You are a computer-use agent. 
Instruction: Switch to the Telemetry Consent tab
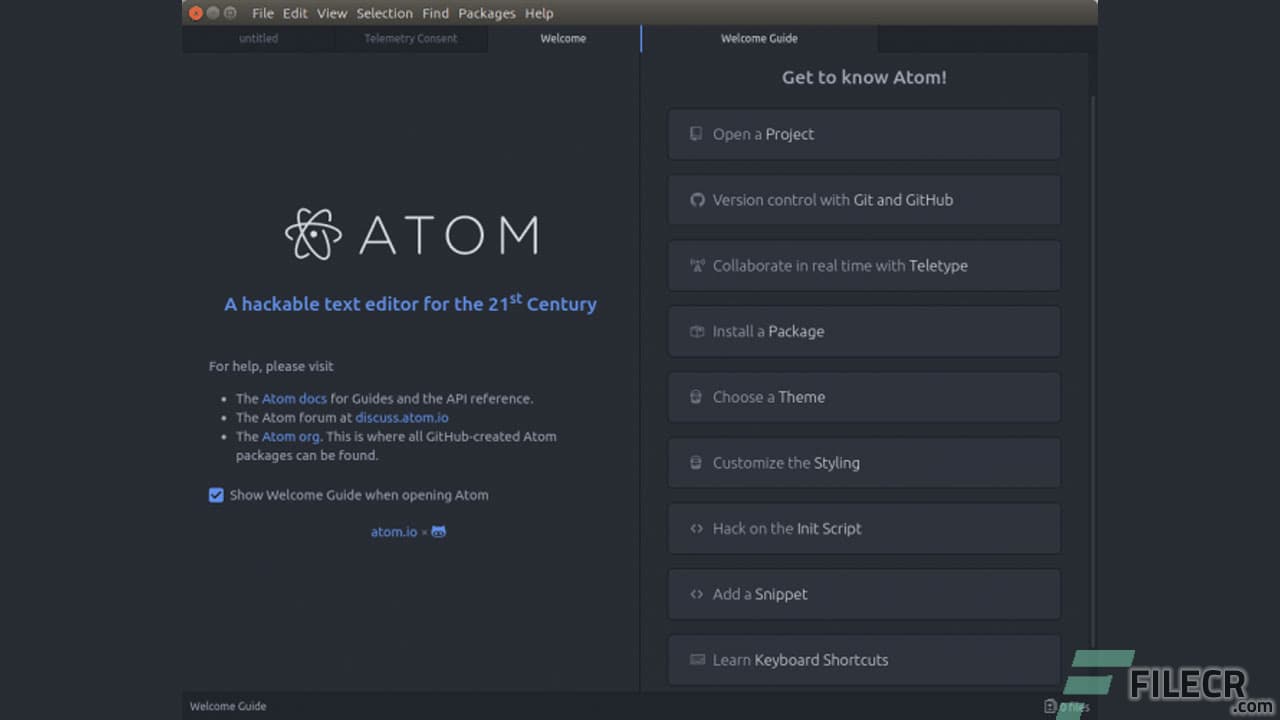[410, 38]
